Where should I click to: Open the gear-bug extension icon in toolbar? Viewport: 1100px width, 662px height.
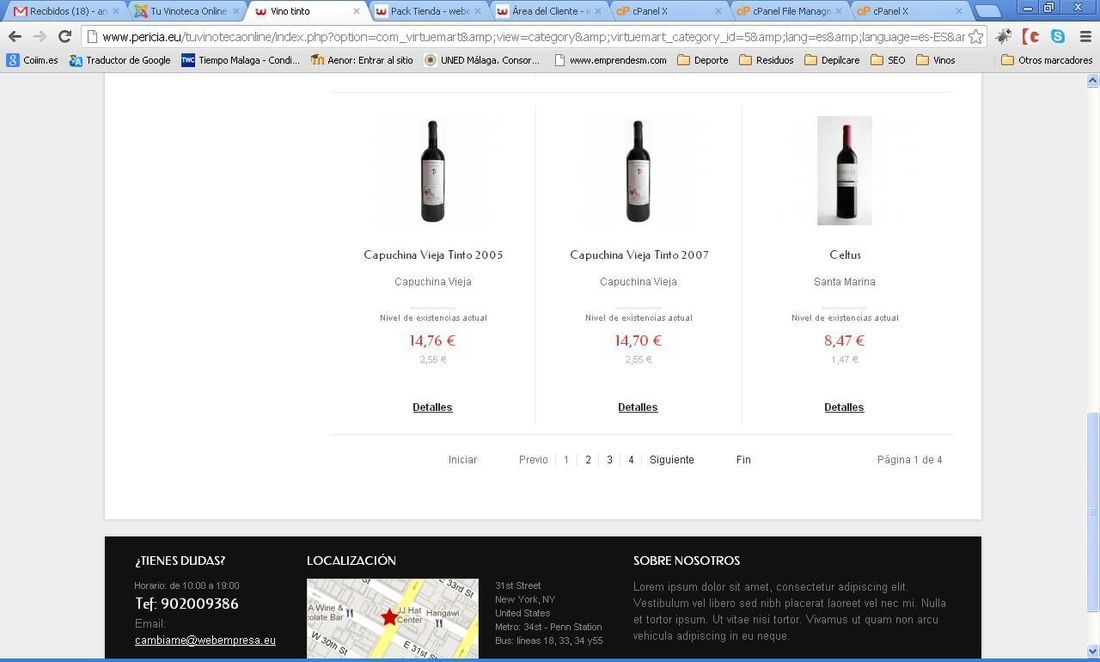point(1004,36)
